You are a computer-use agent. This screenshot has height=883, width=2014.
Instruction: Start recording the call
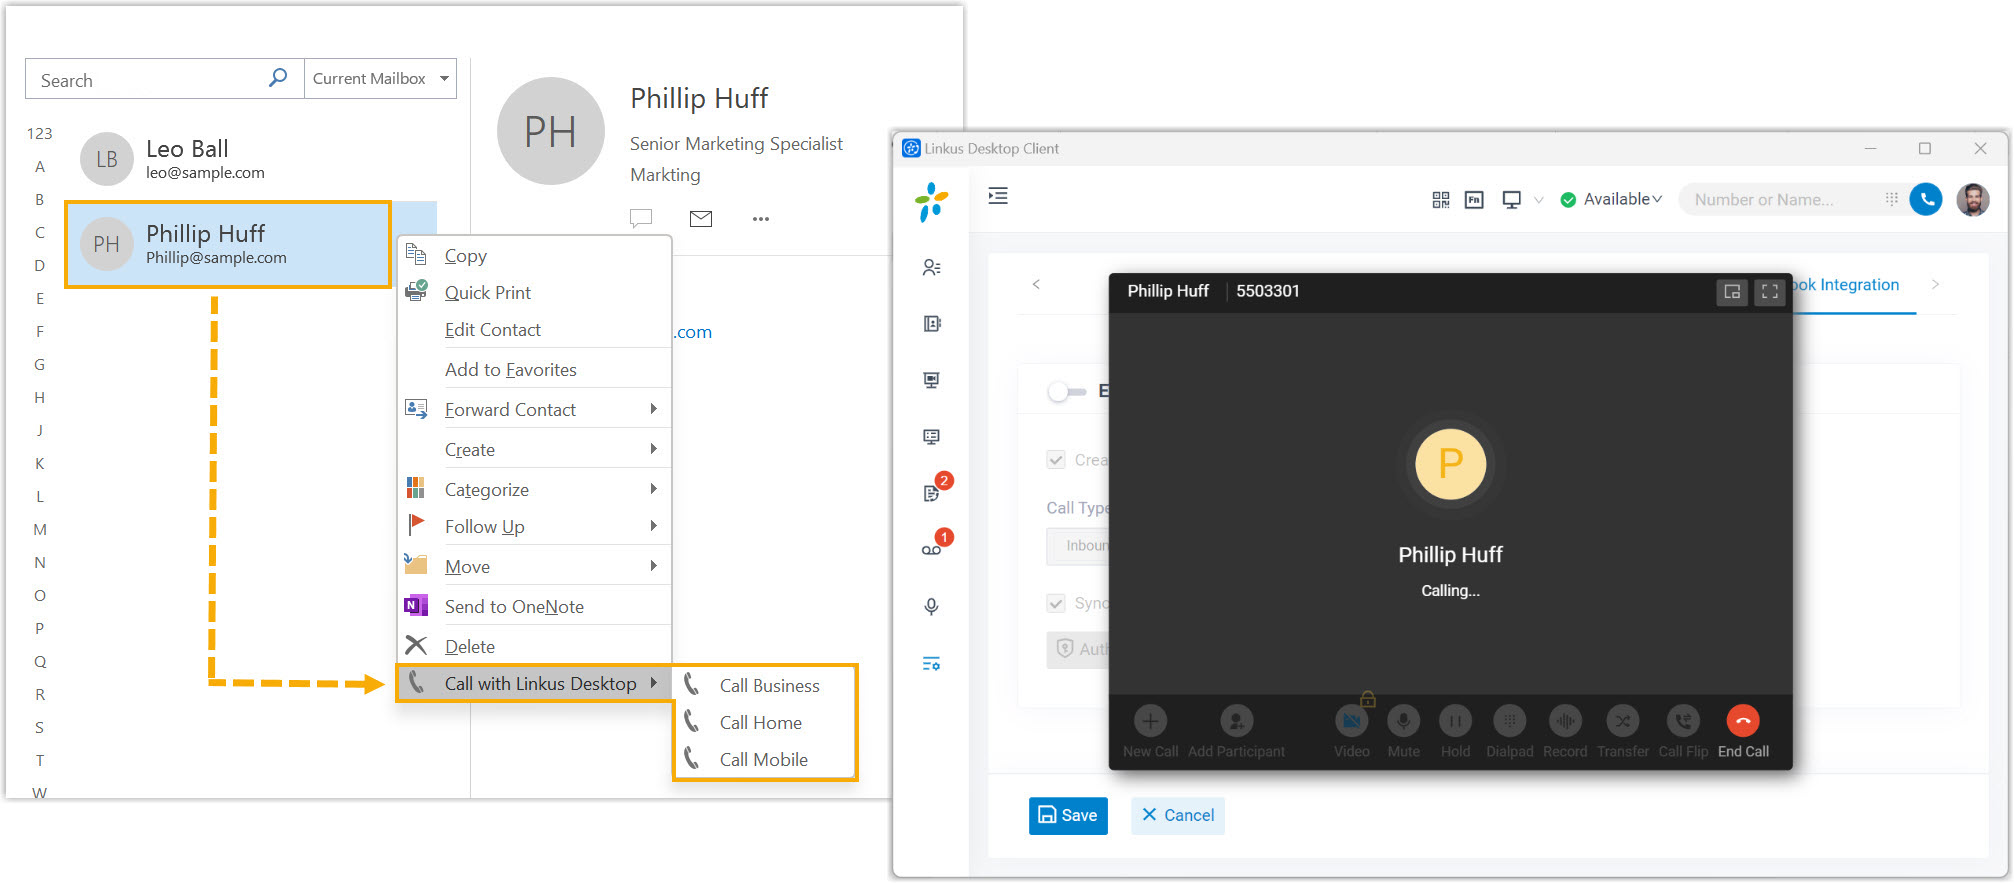pyautogui.click(x=1565, y=732)
